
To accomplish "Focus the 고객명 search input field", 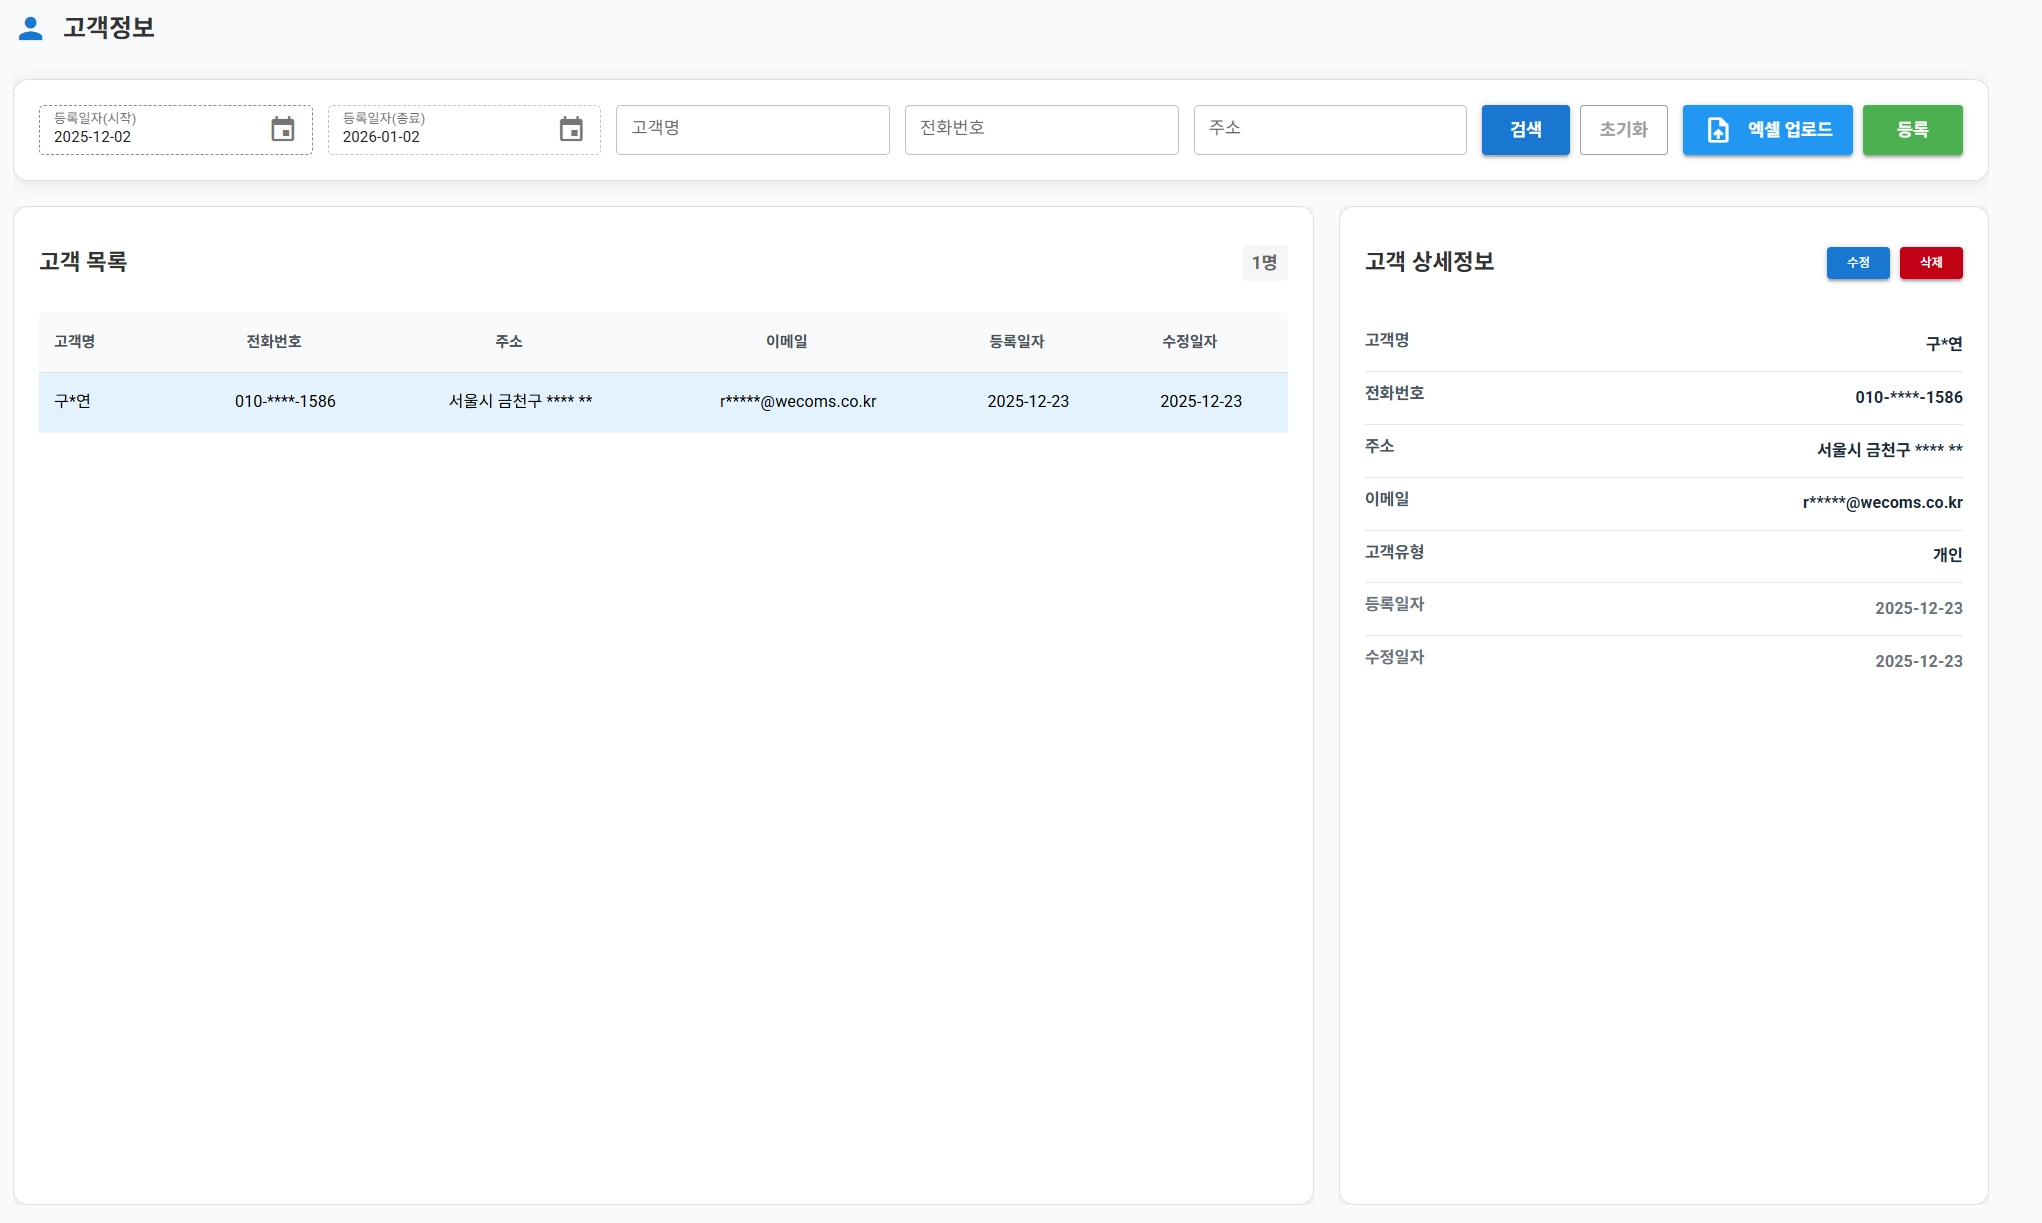I will click(x=752, y=130).
